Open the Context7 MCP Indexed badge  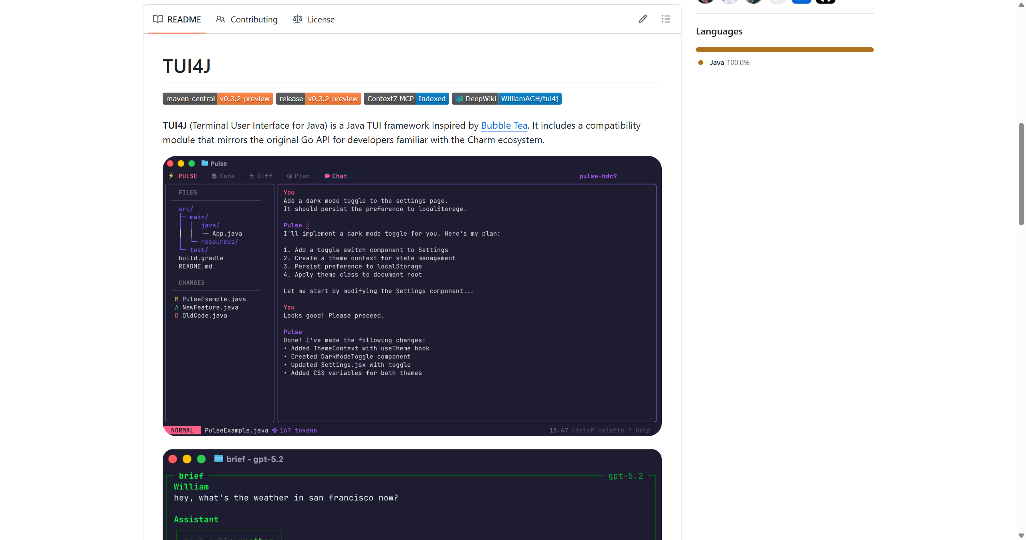(x=406, y=99)
